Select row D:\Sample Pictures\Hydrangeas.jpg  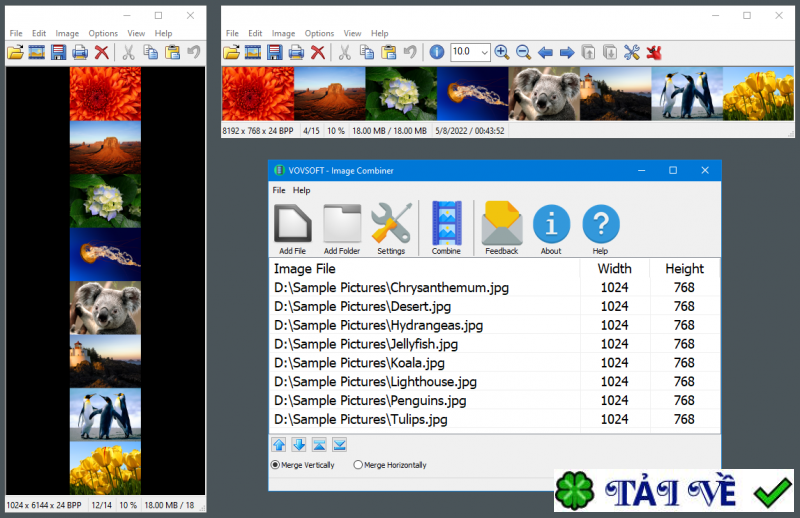pyautogui.click(x=494, y=325)
